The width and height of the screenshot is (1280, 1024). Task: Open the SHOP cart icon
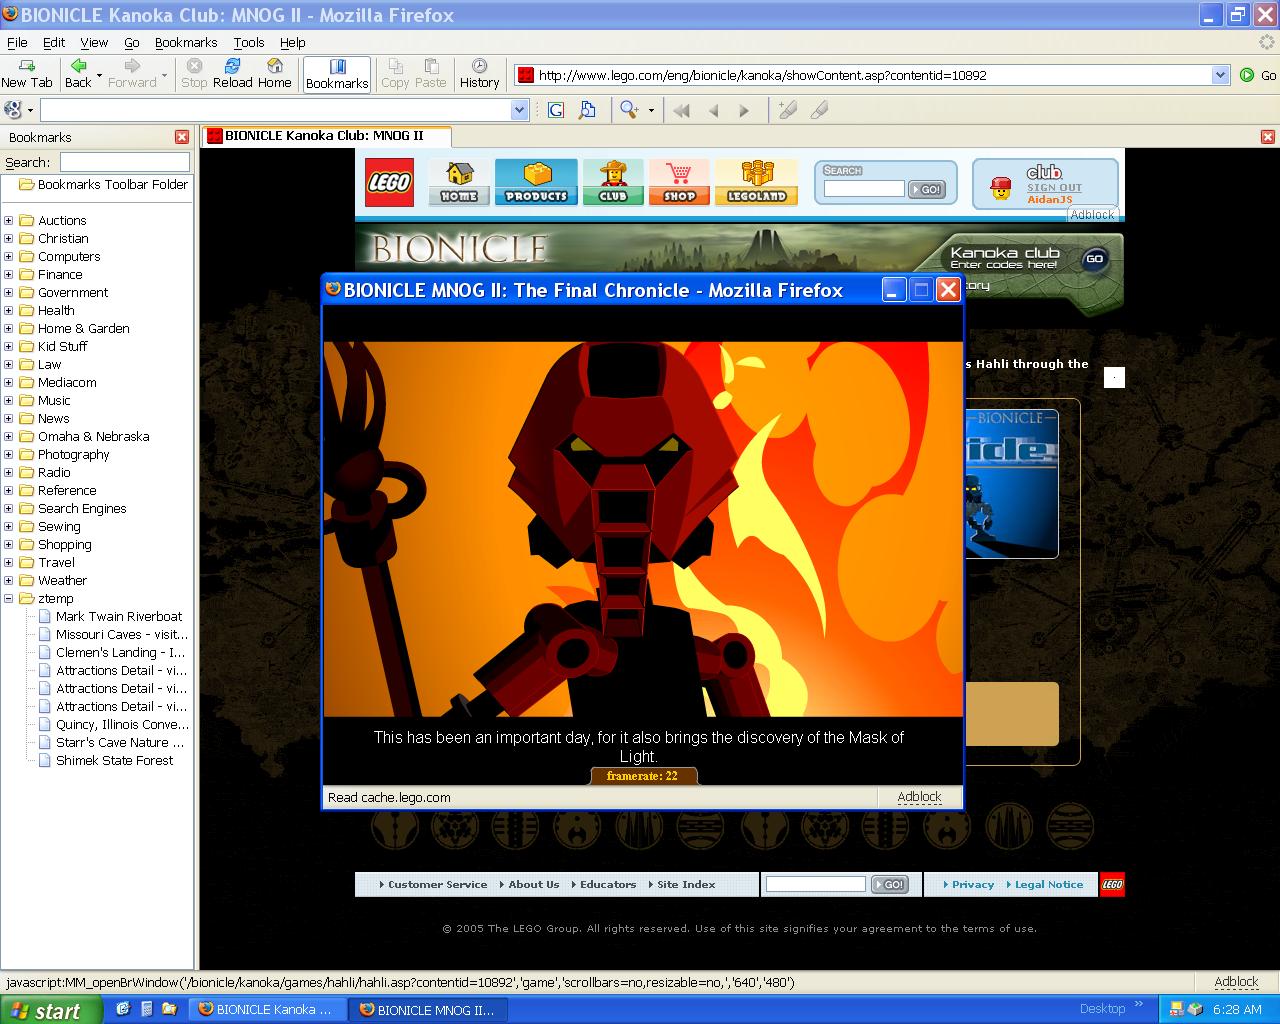679,182
